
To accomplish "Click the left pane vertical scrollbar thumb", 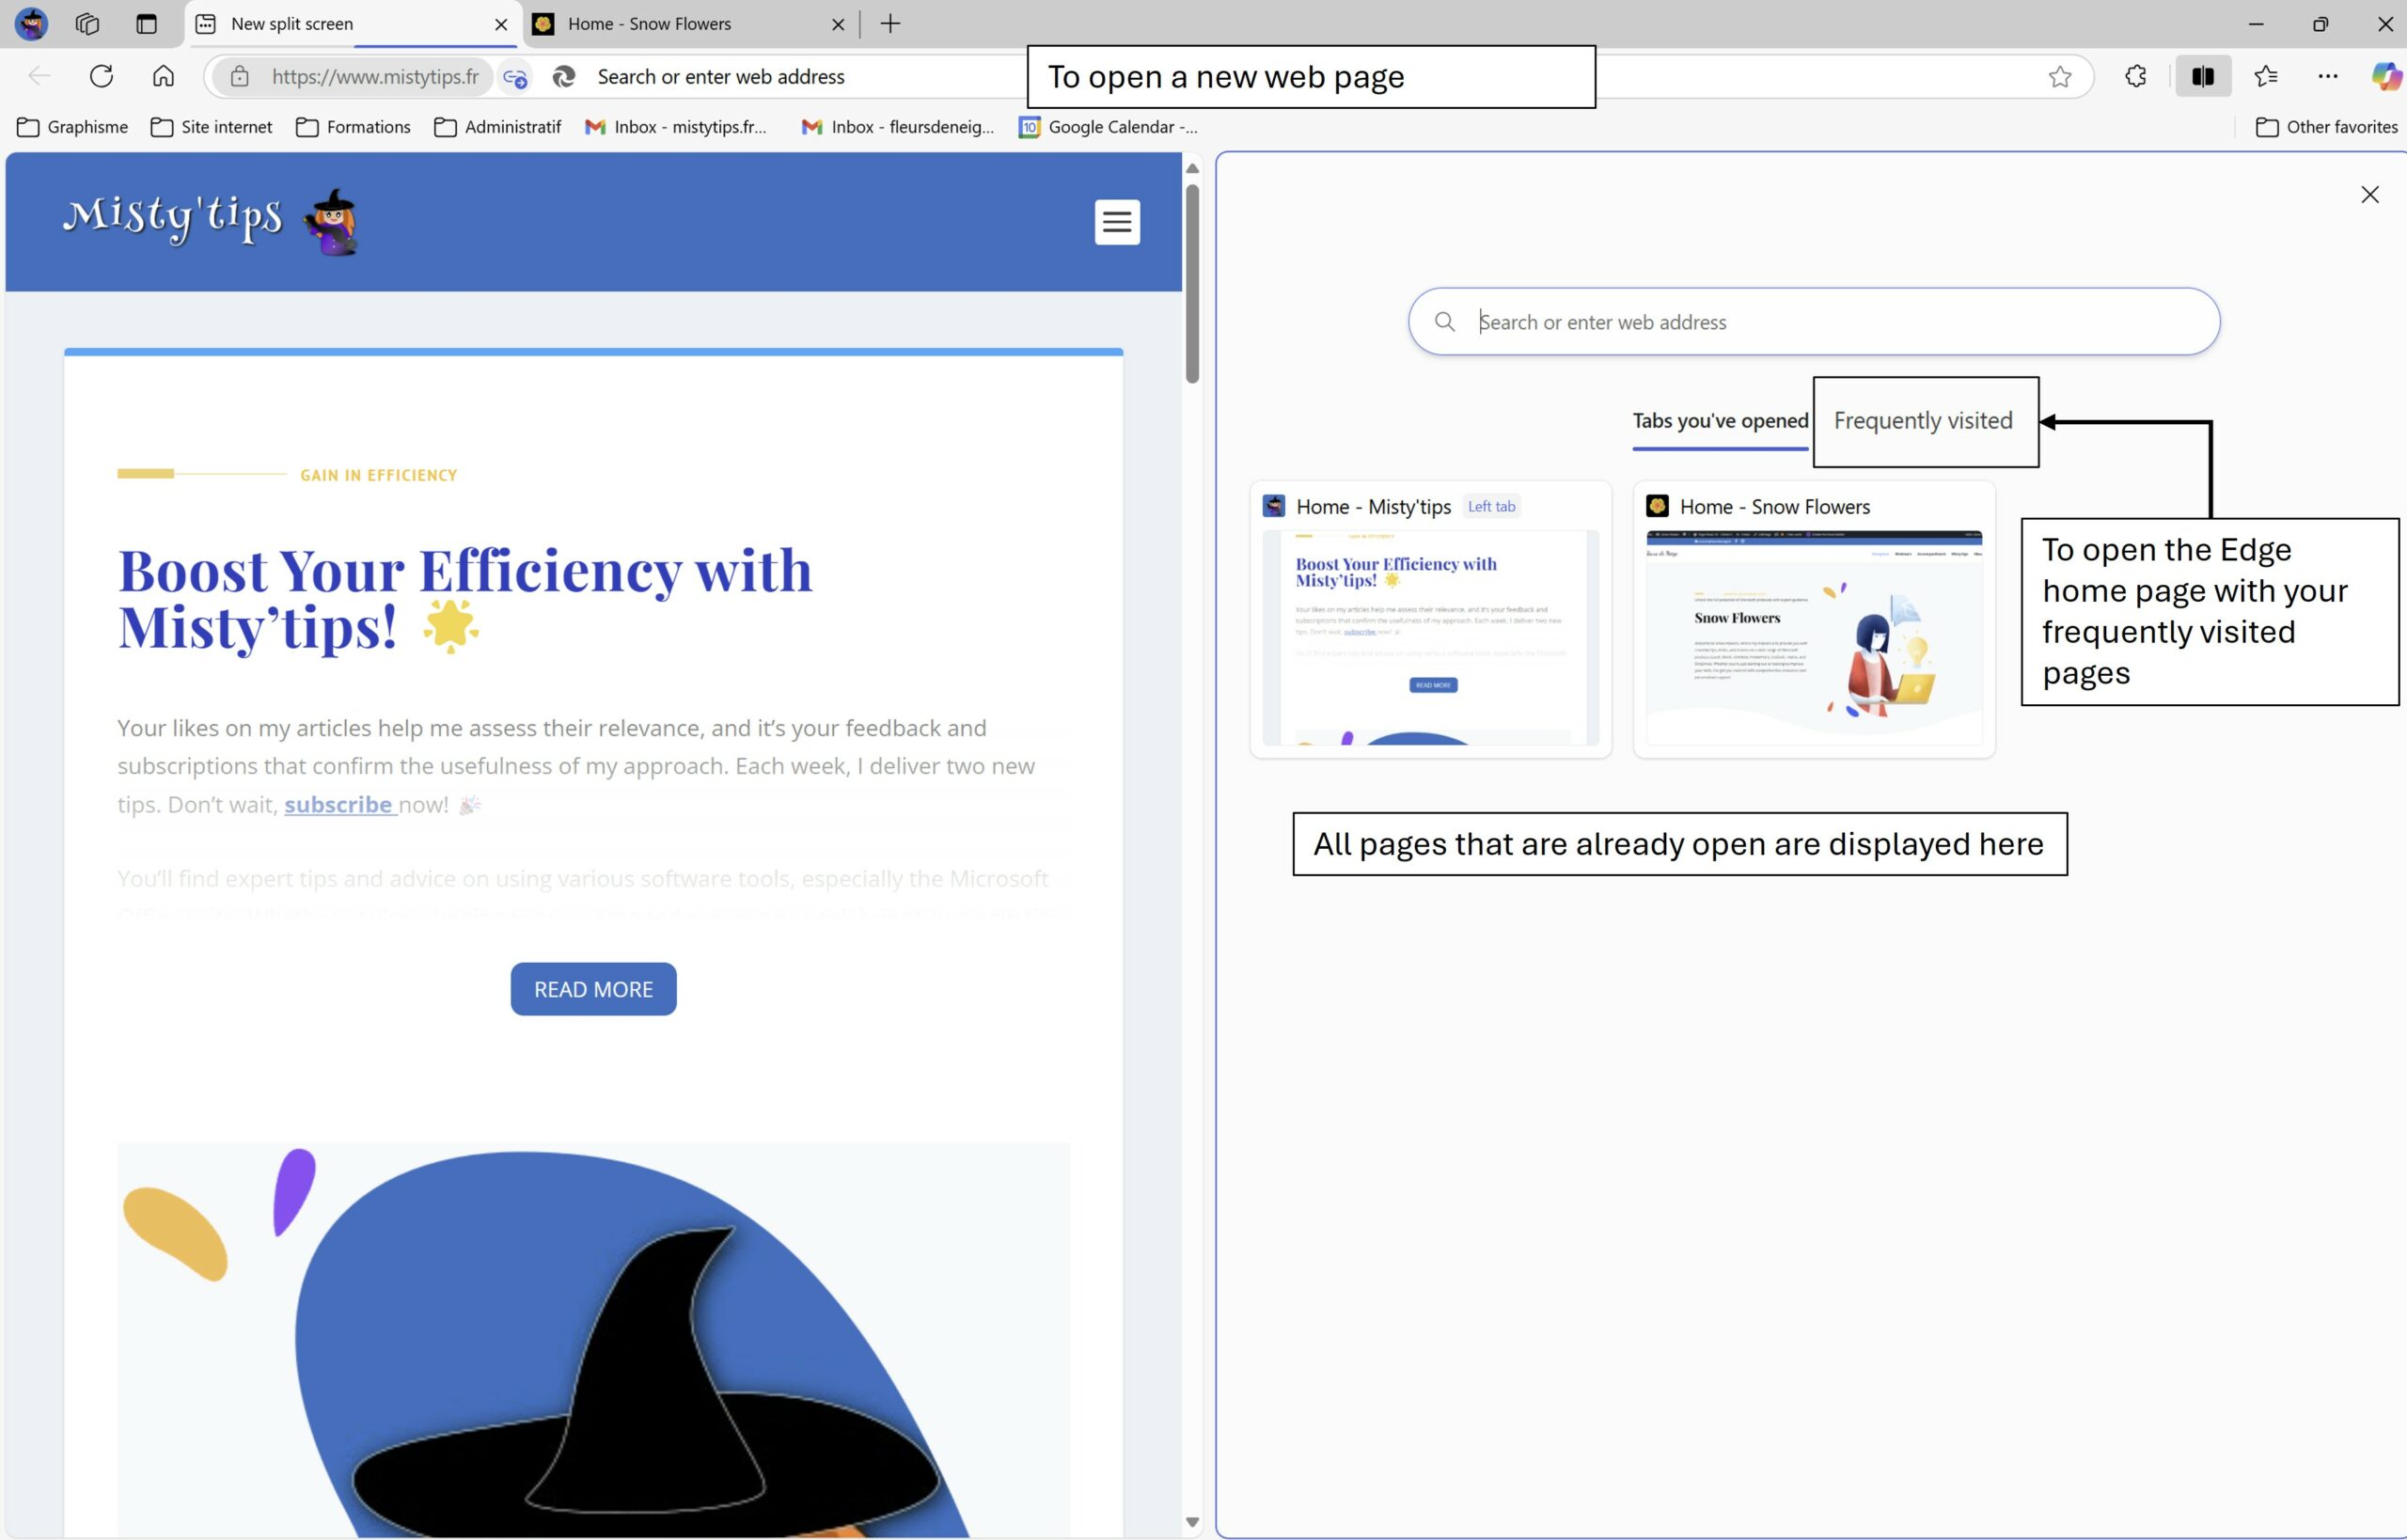I will [x=1192, y=283].
